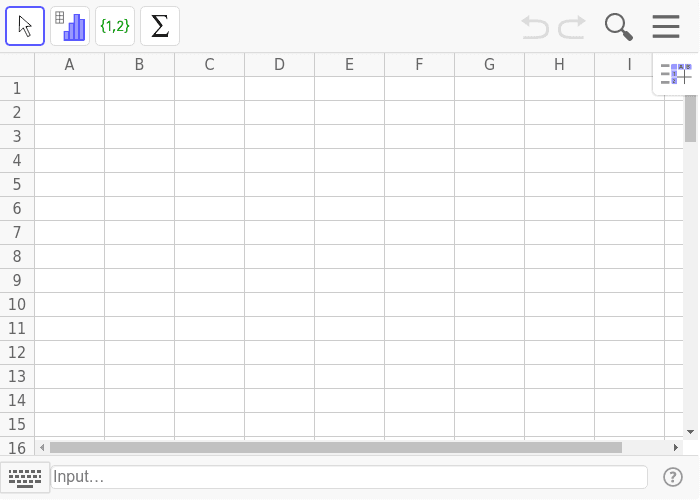Click the vertical scrollbar down arrow

(690, 432)
